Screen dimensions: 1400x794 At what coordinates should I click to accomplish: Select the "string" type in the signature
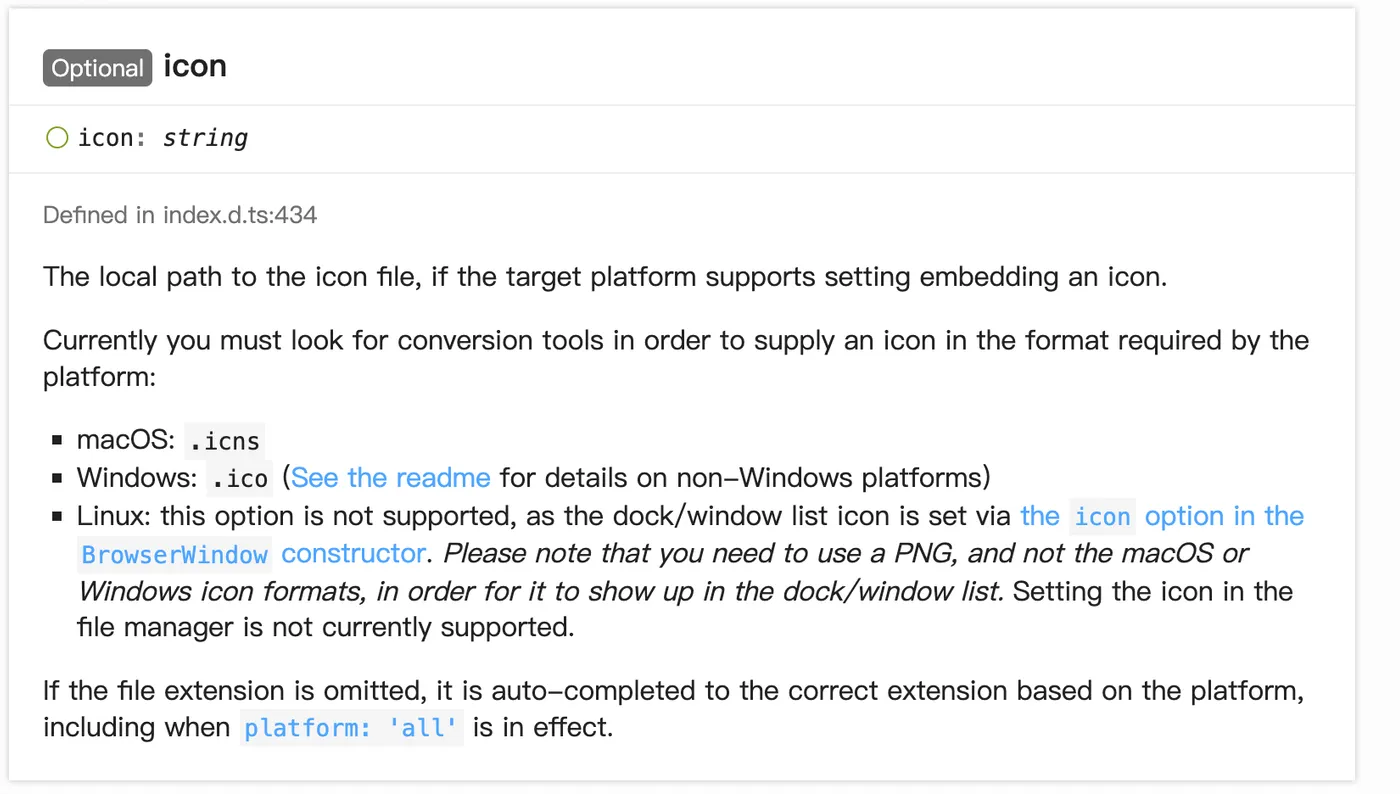(205, 137)
